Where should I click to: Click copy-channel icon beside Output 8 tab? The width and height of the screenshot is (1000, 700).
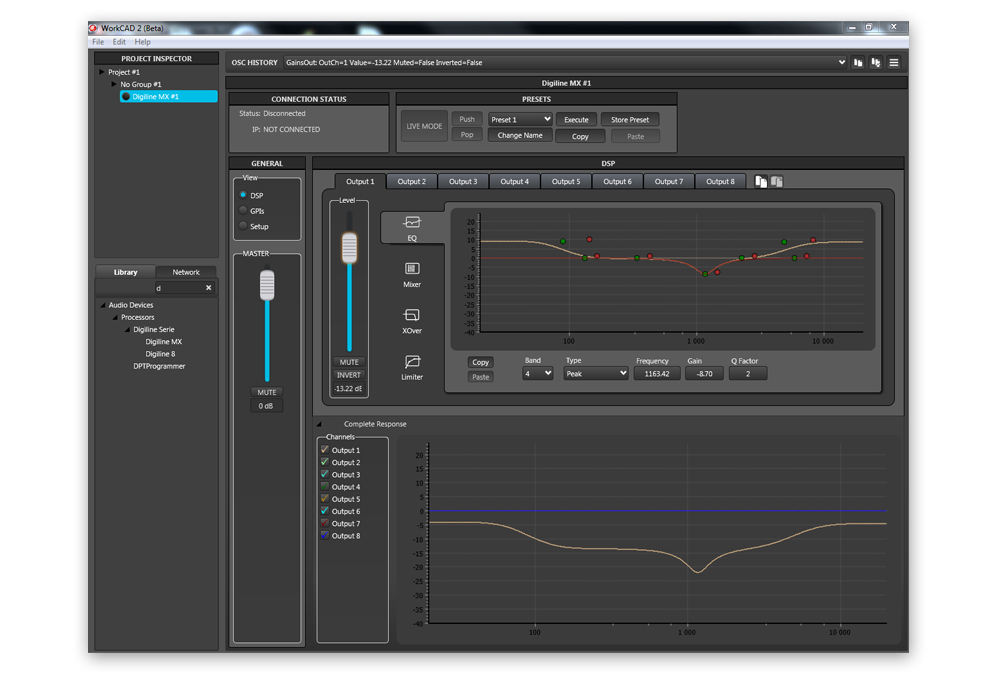761,182
